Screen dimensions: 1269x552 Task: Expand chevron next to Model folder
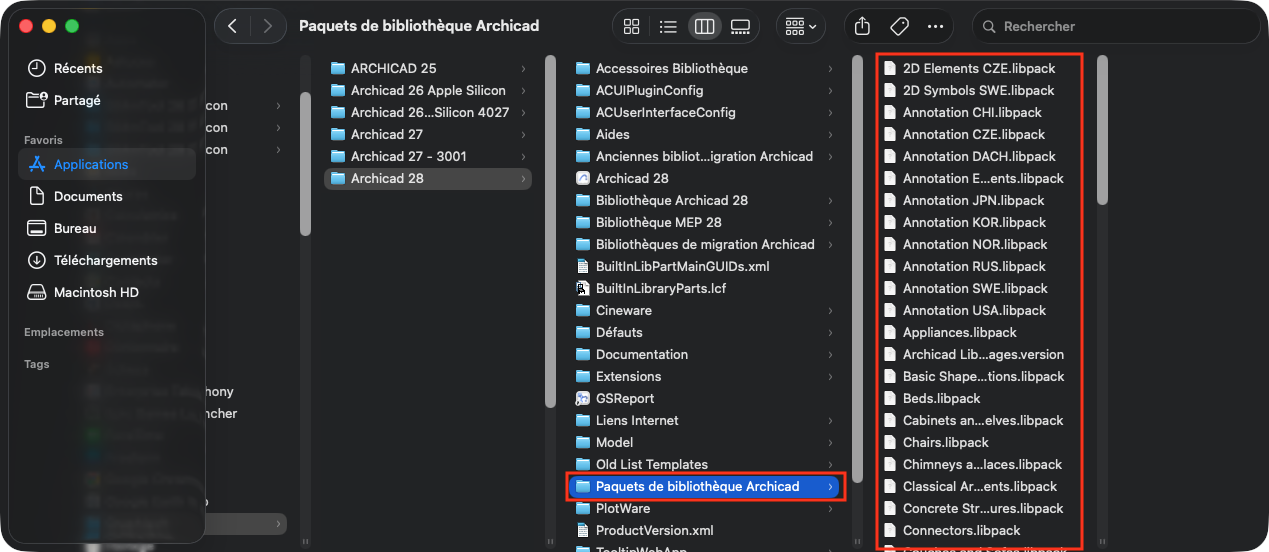tap(830, 442)
